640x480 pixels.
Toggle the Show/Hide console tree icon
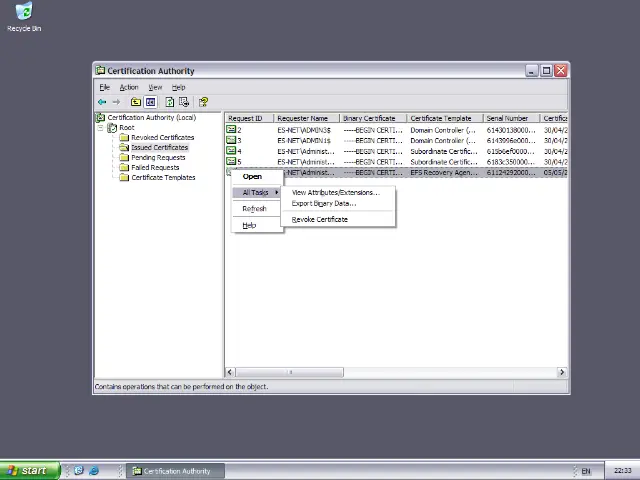[x=151, y=102]
